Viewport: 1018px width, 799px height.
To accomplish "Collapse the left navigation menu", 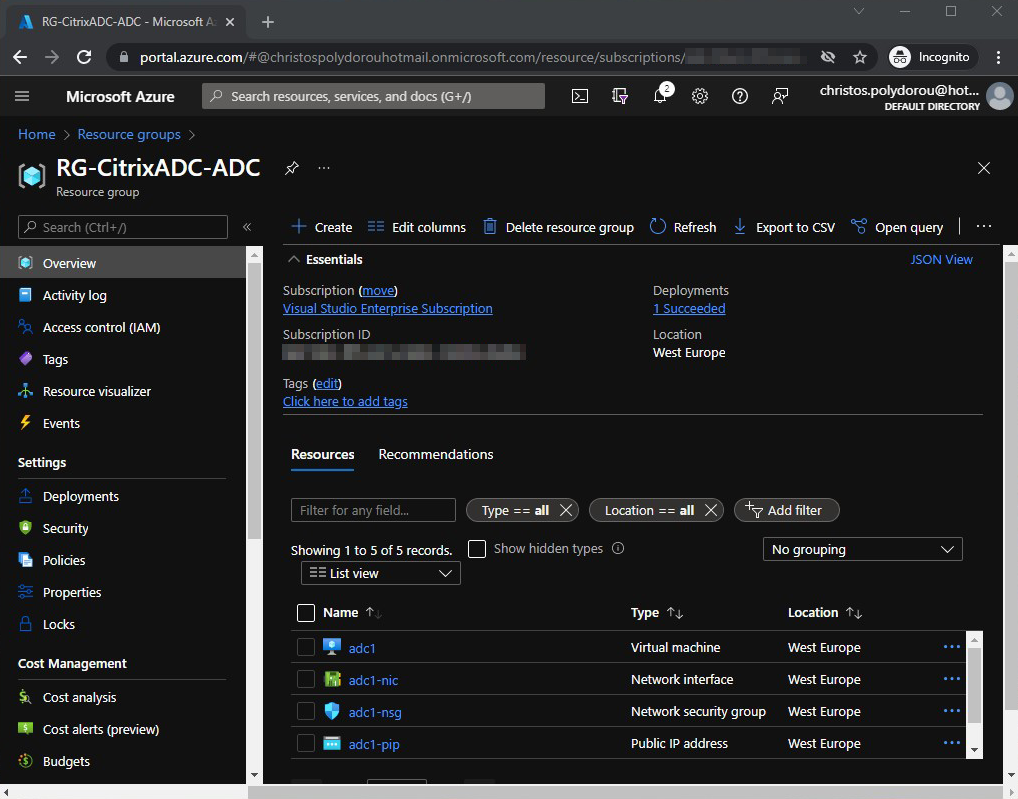I will 247,227.
